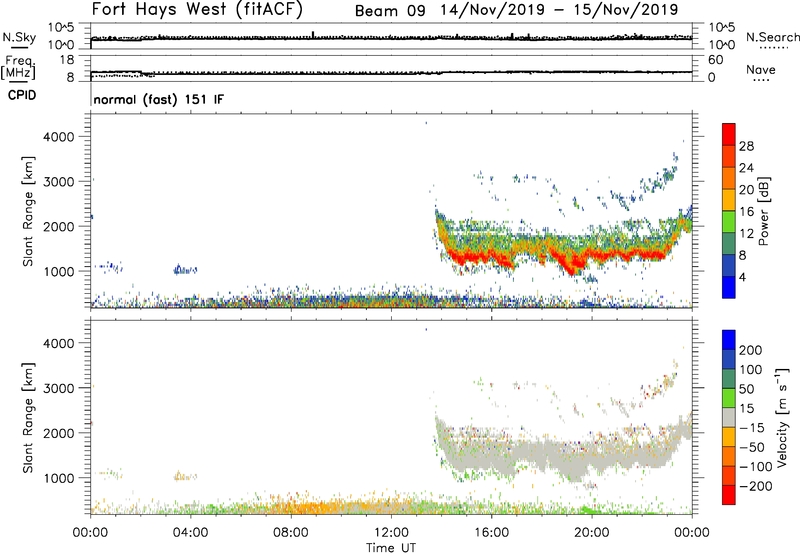The height and width of the screenshot is (554, 800).
Task: Click the 2000 tick in velocity panel
Action: coord(59,433)
